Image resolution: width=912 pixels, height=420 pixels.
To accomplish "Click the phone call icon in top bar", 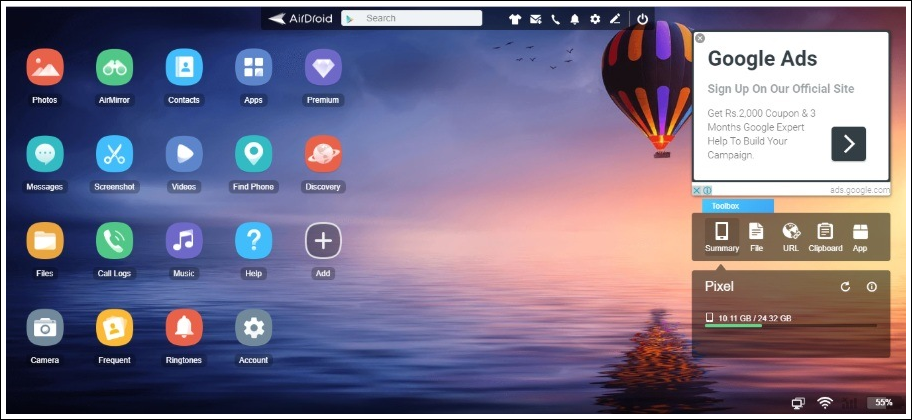I will [x=555, y=19].
